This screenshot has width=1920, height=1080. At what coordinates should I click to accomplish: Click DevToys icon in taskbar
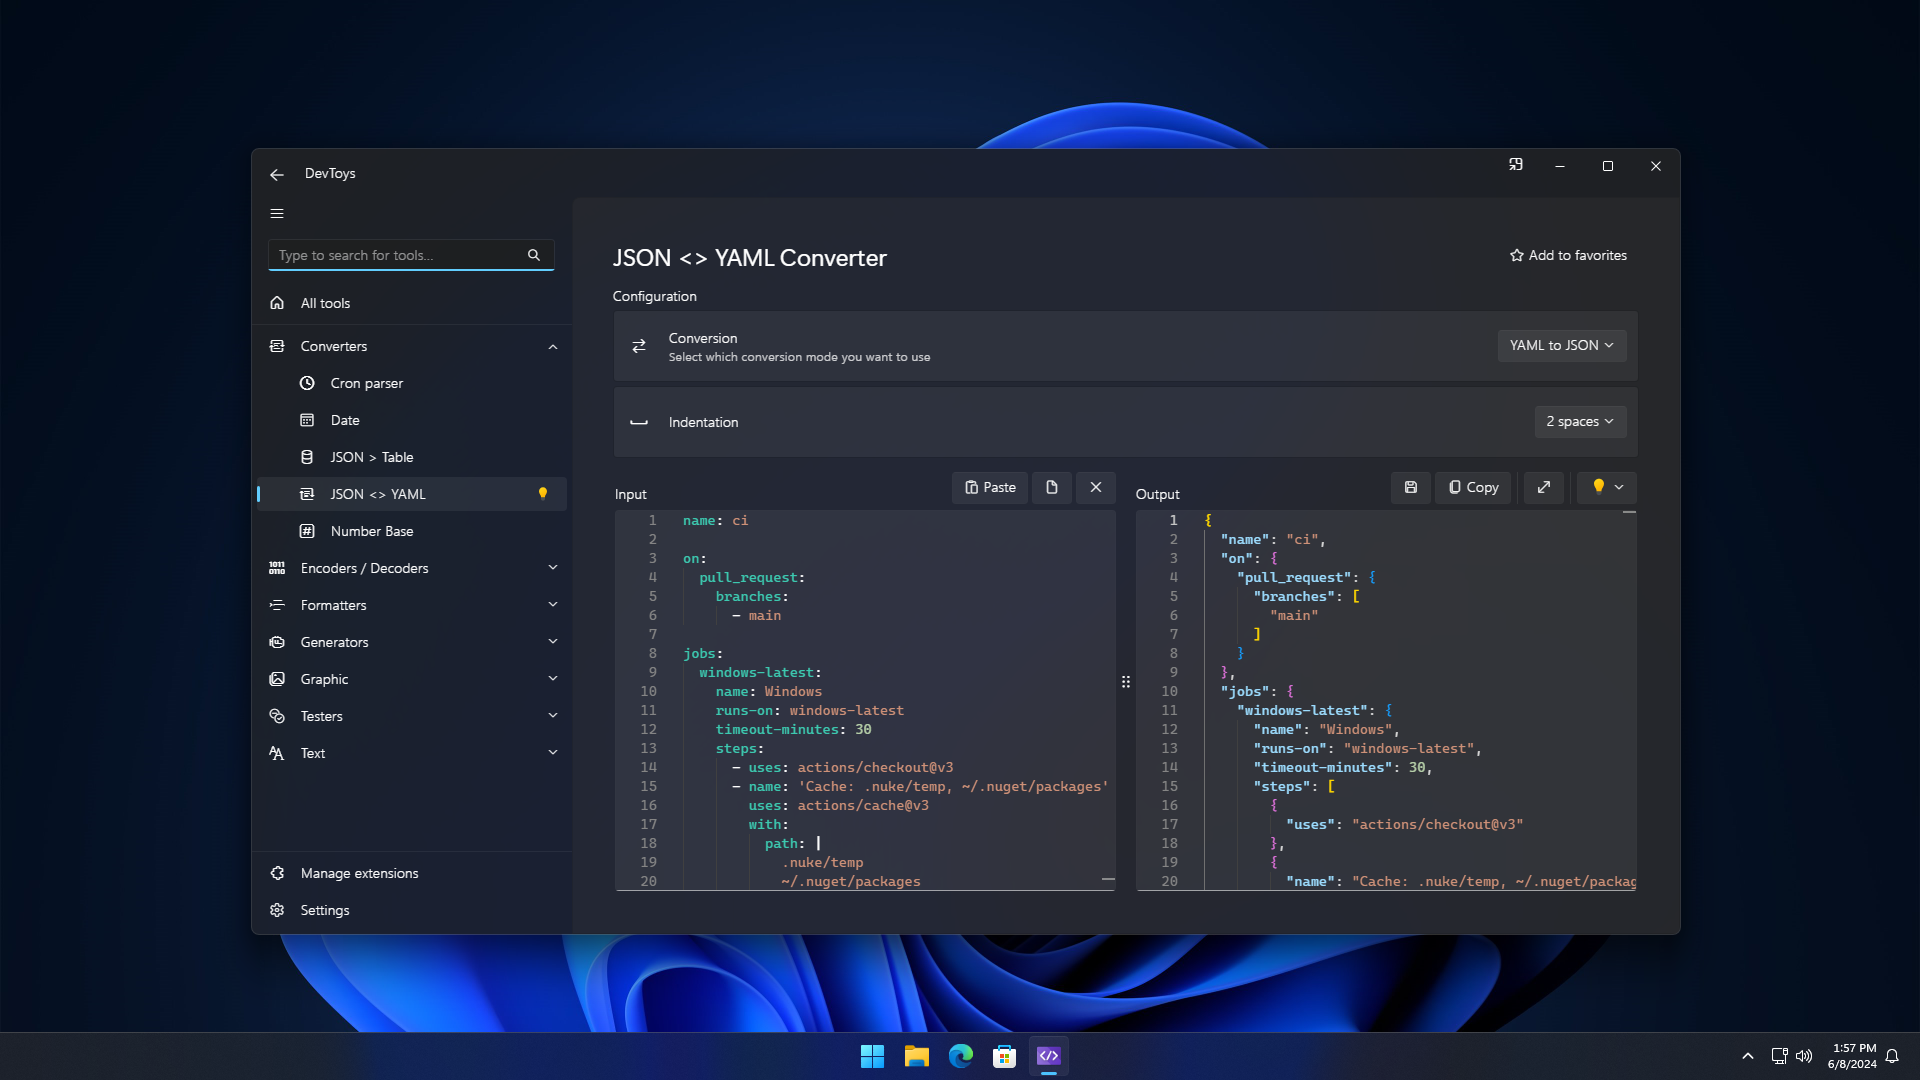1048,1056
